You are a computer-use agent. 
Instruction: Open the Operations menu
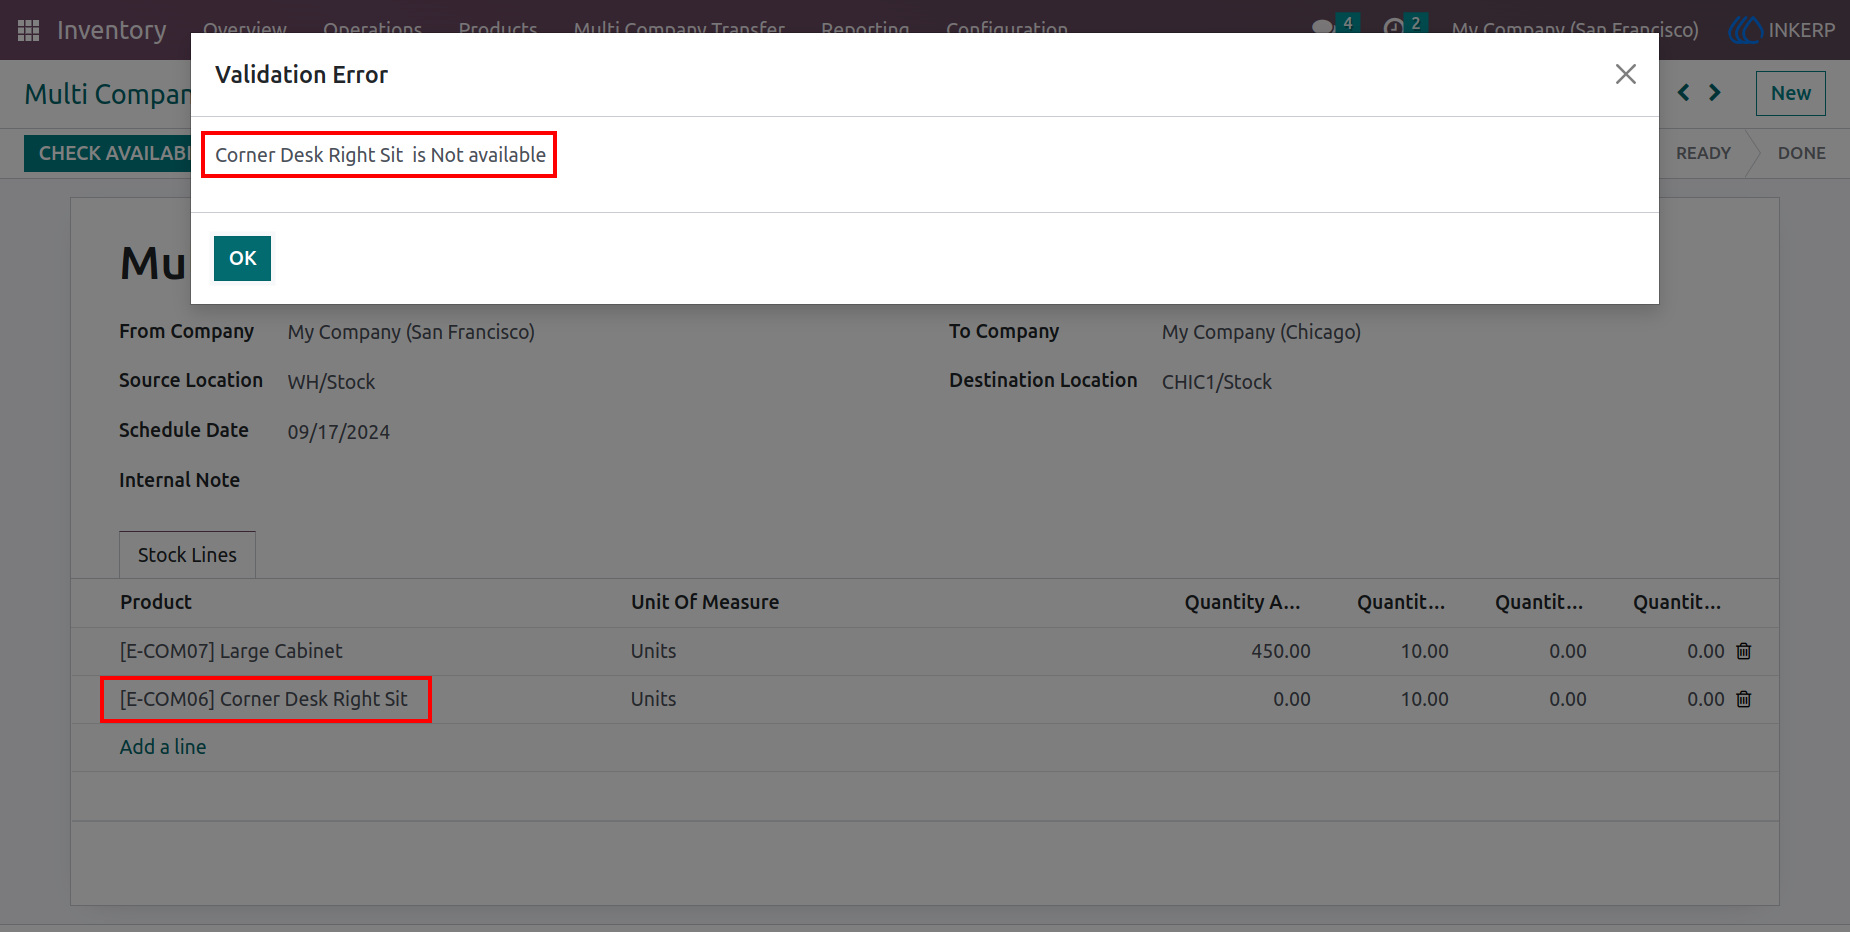[372, 28]
